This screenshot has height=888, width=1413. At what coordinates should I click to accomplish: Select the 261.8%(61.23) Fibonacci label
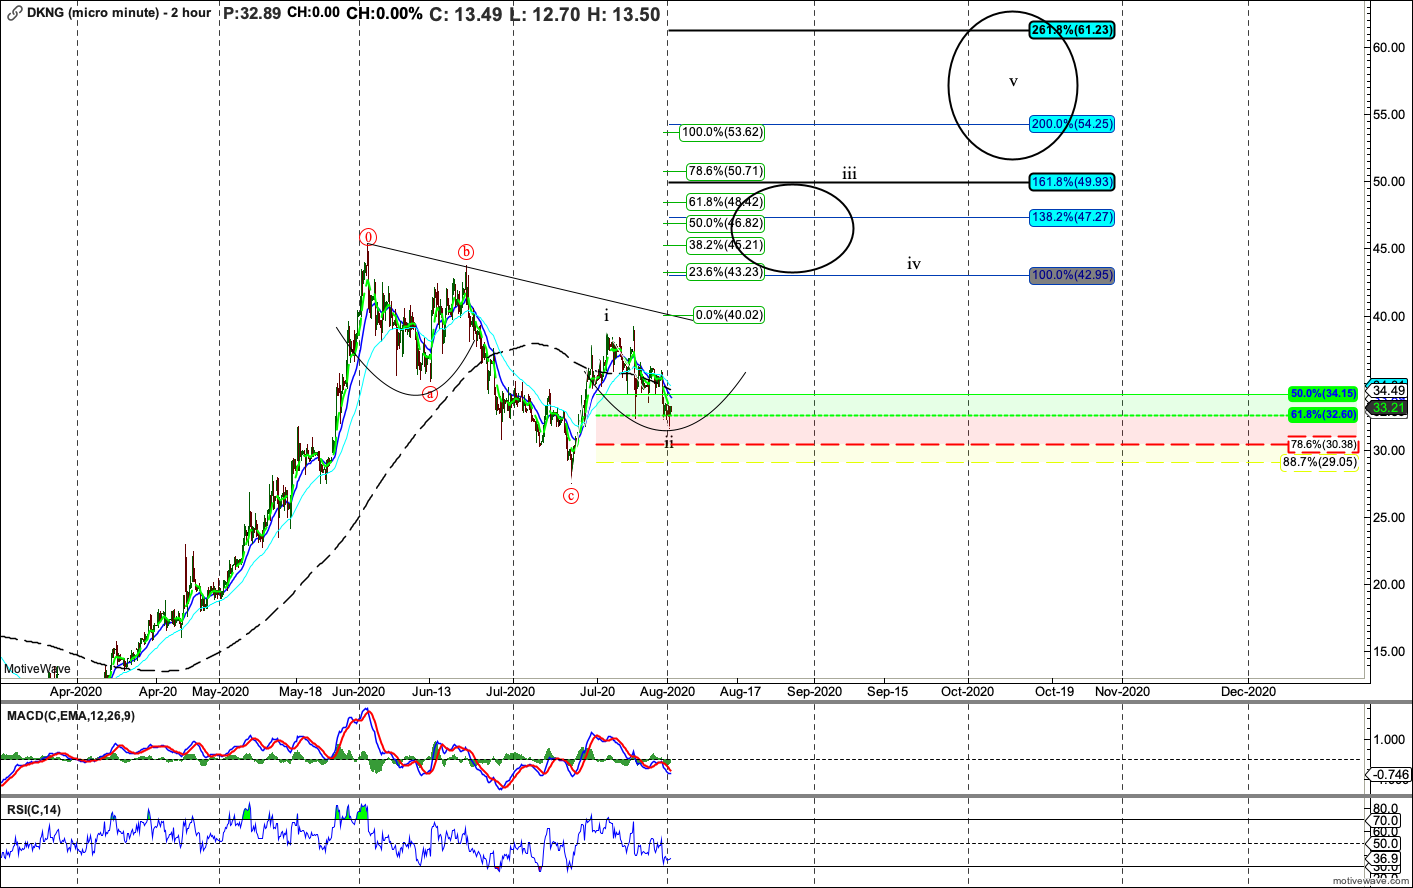1071,30
